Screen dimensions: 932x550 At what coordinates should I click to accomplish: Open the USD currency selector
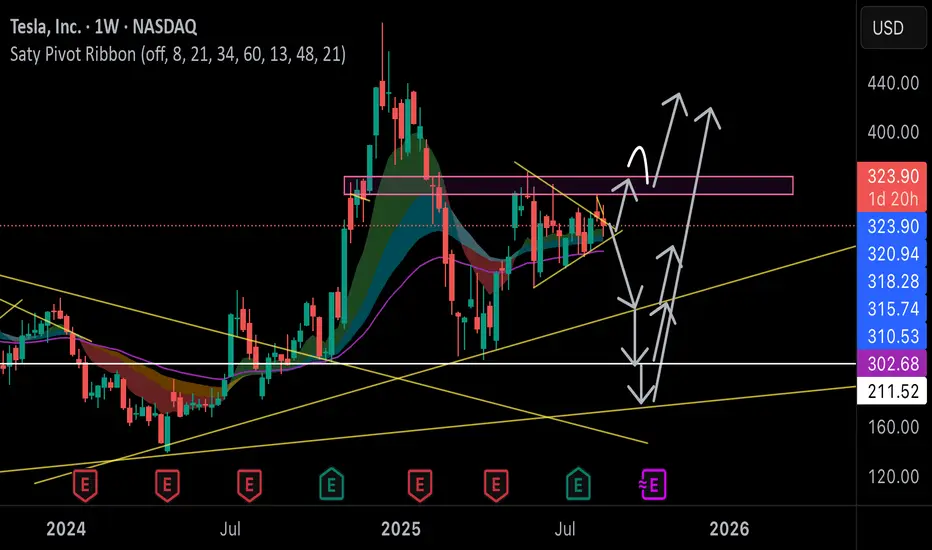click(893, 28)
